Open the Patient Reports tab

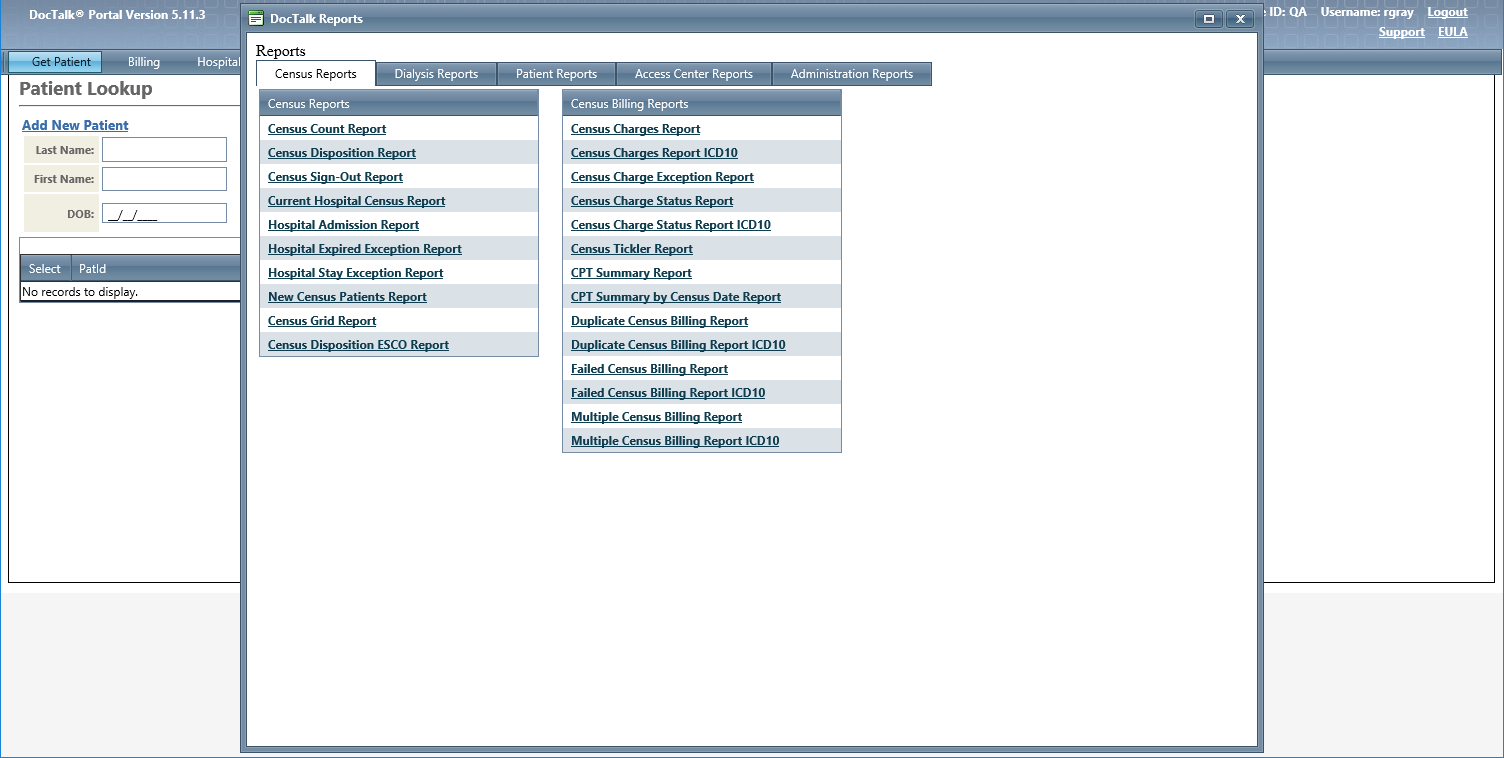click(x=556, y=74)
